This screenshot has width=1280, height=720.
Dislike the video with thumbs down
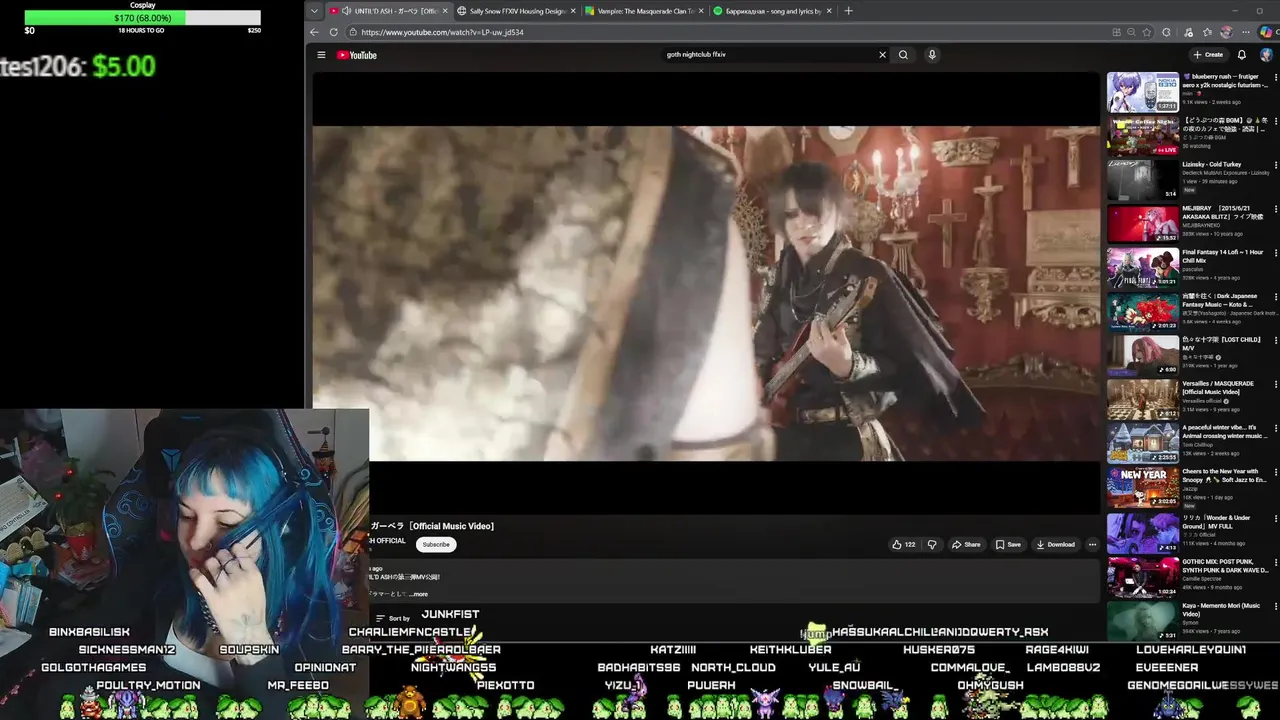932,545
